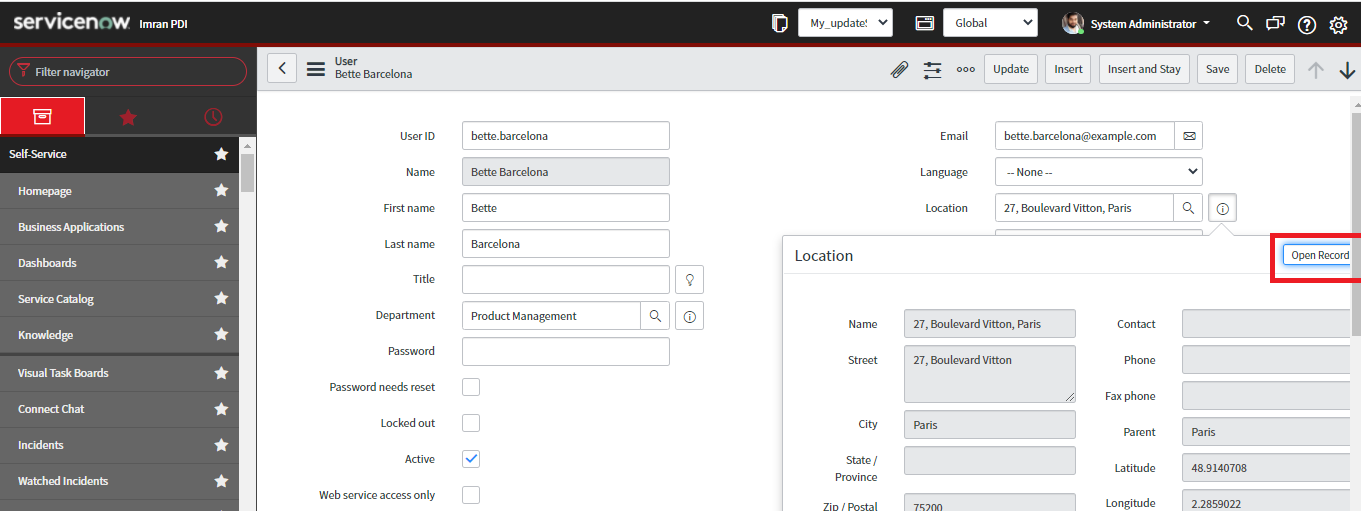Click the Password input field
1361x511 pixels.
click(566, 352)
